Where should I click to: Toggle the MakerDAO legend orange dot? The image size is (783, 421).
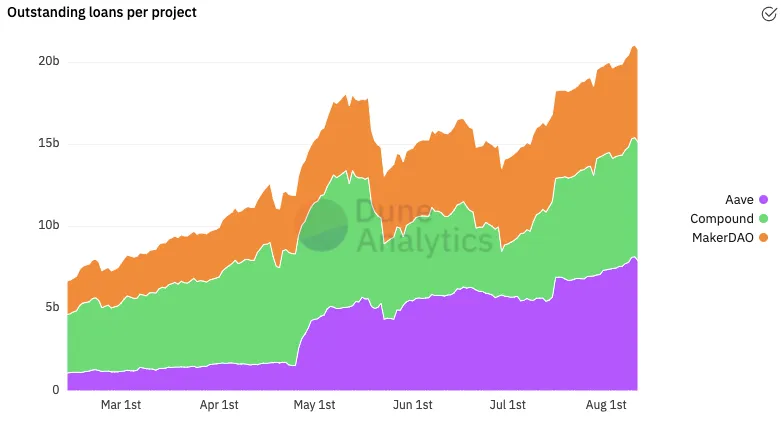point(763,238)
